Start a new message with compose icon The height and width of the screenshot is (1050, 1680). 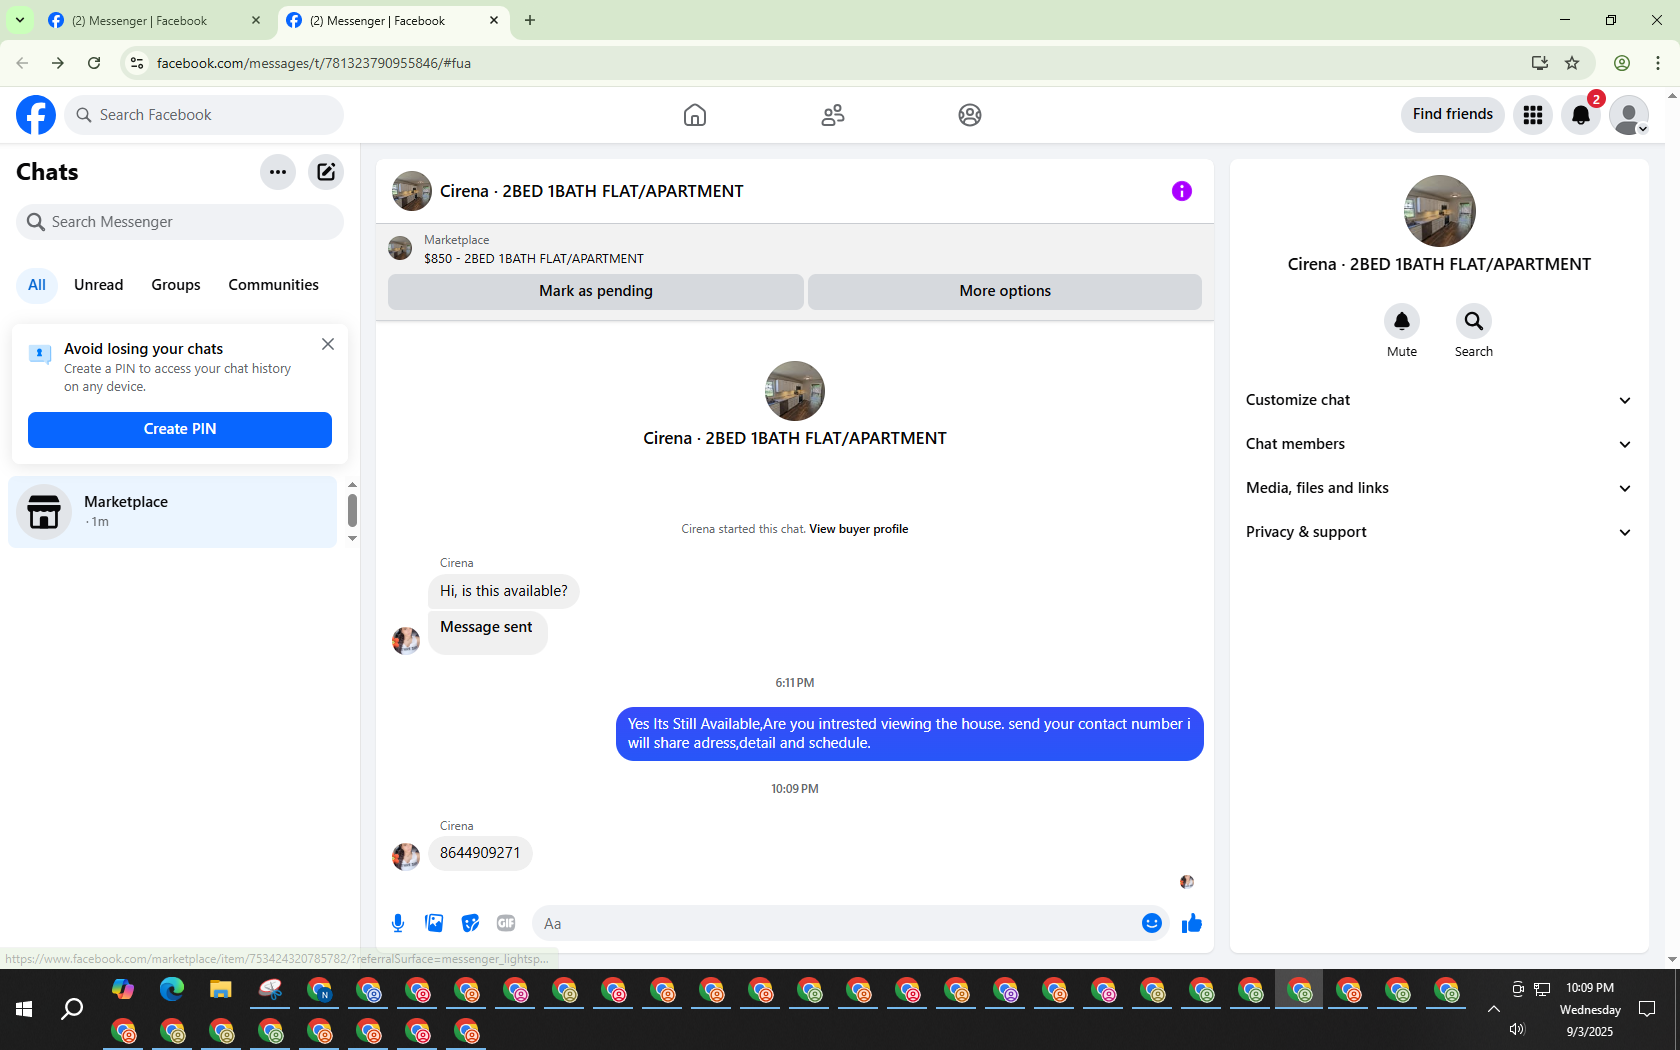tap(326, 172)
